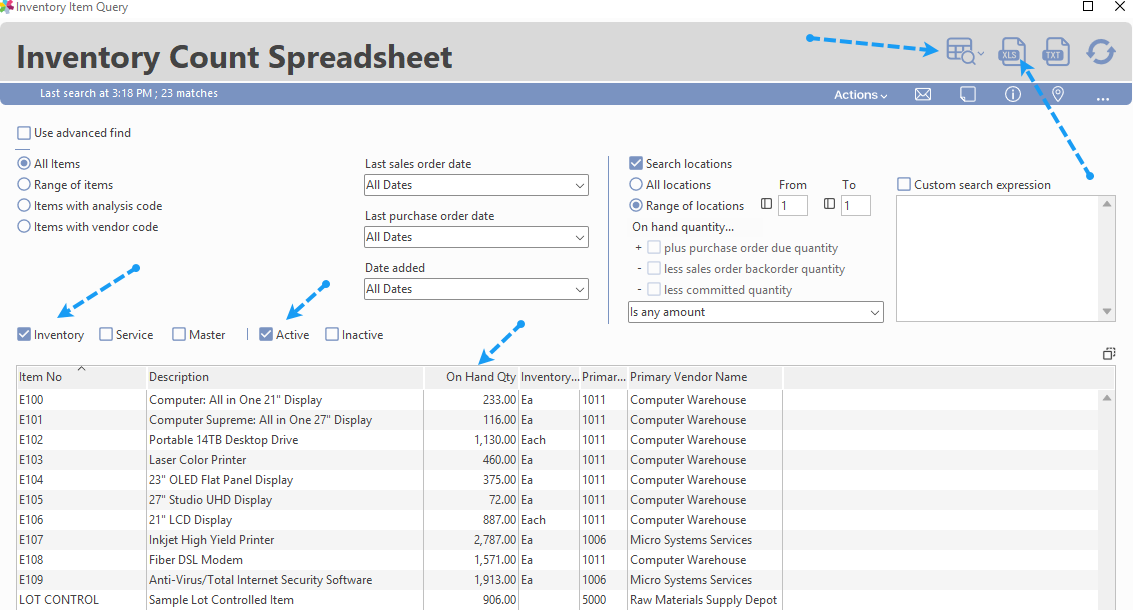Choose Items with vendor code option

24,227
